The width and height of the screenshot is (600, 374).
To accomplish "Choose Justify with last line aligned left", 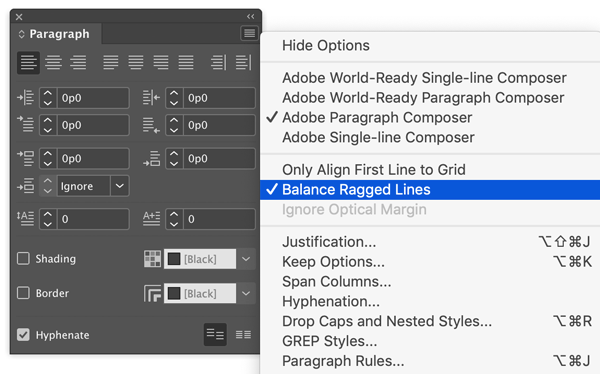I will coord(111,62).
